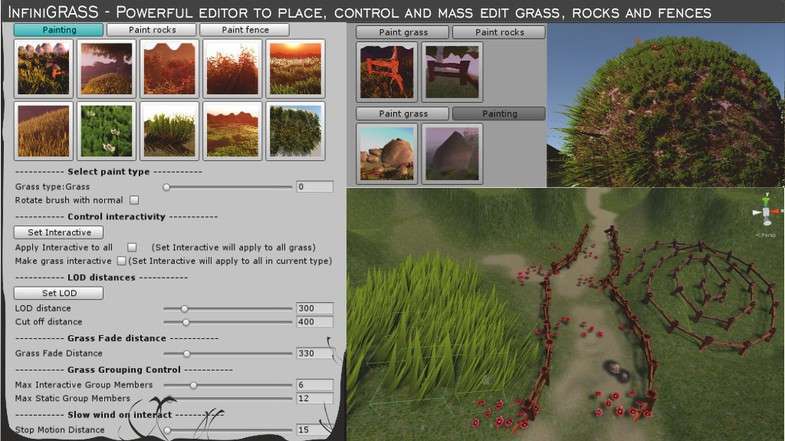Select the red wooden fence thumbnail
This screenshot has width=785, height=441.
[386, 72]
